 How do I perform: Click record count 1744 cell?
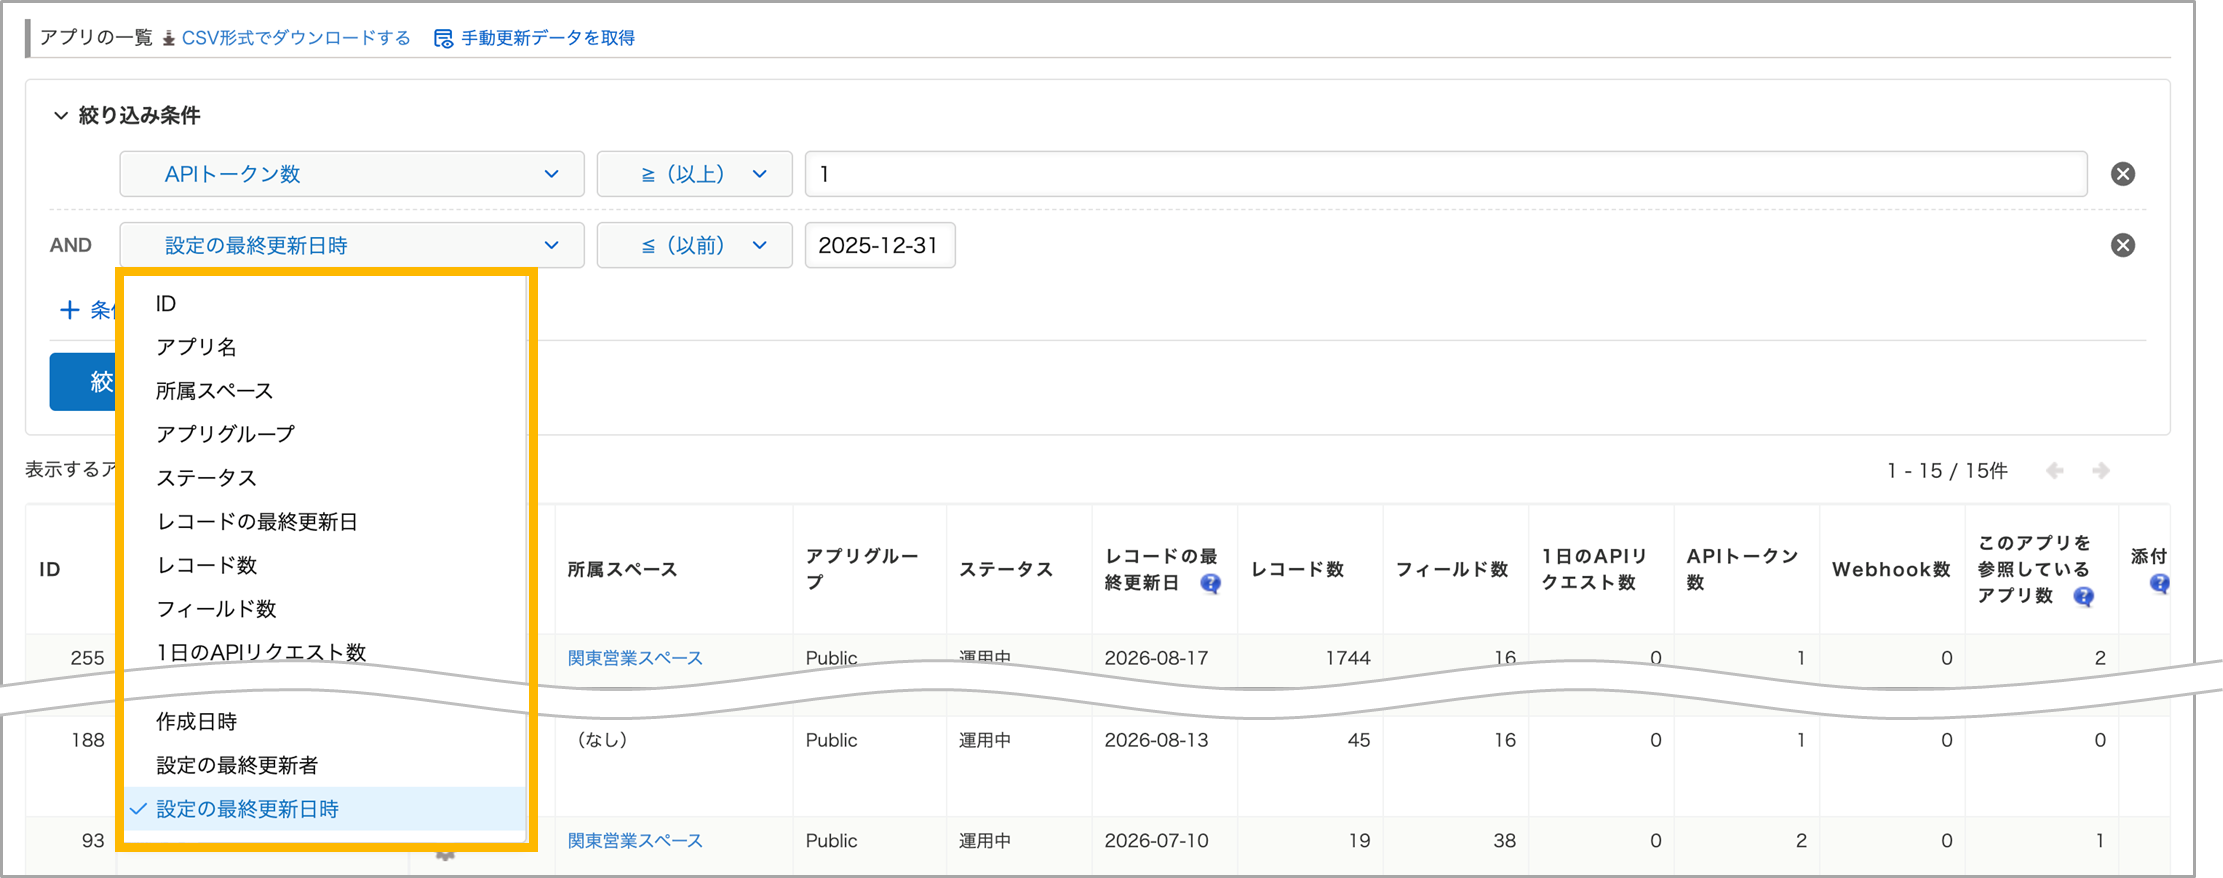pos(1348,658)
